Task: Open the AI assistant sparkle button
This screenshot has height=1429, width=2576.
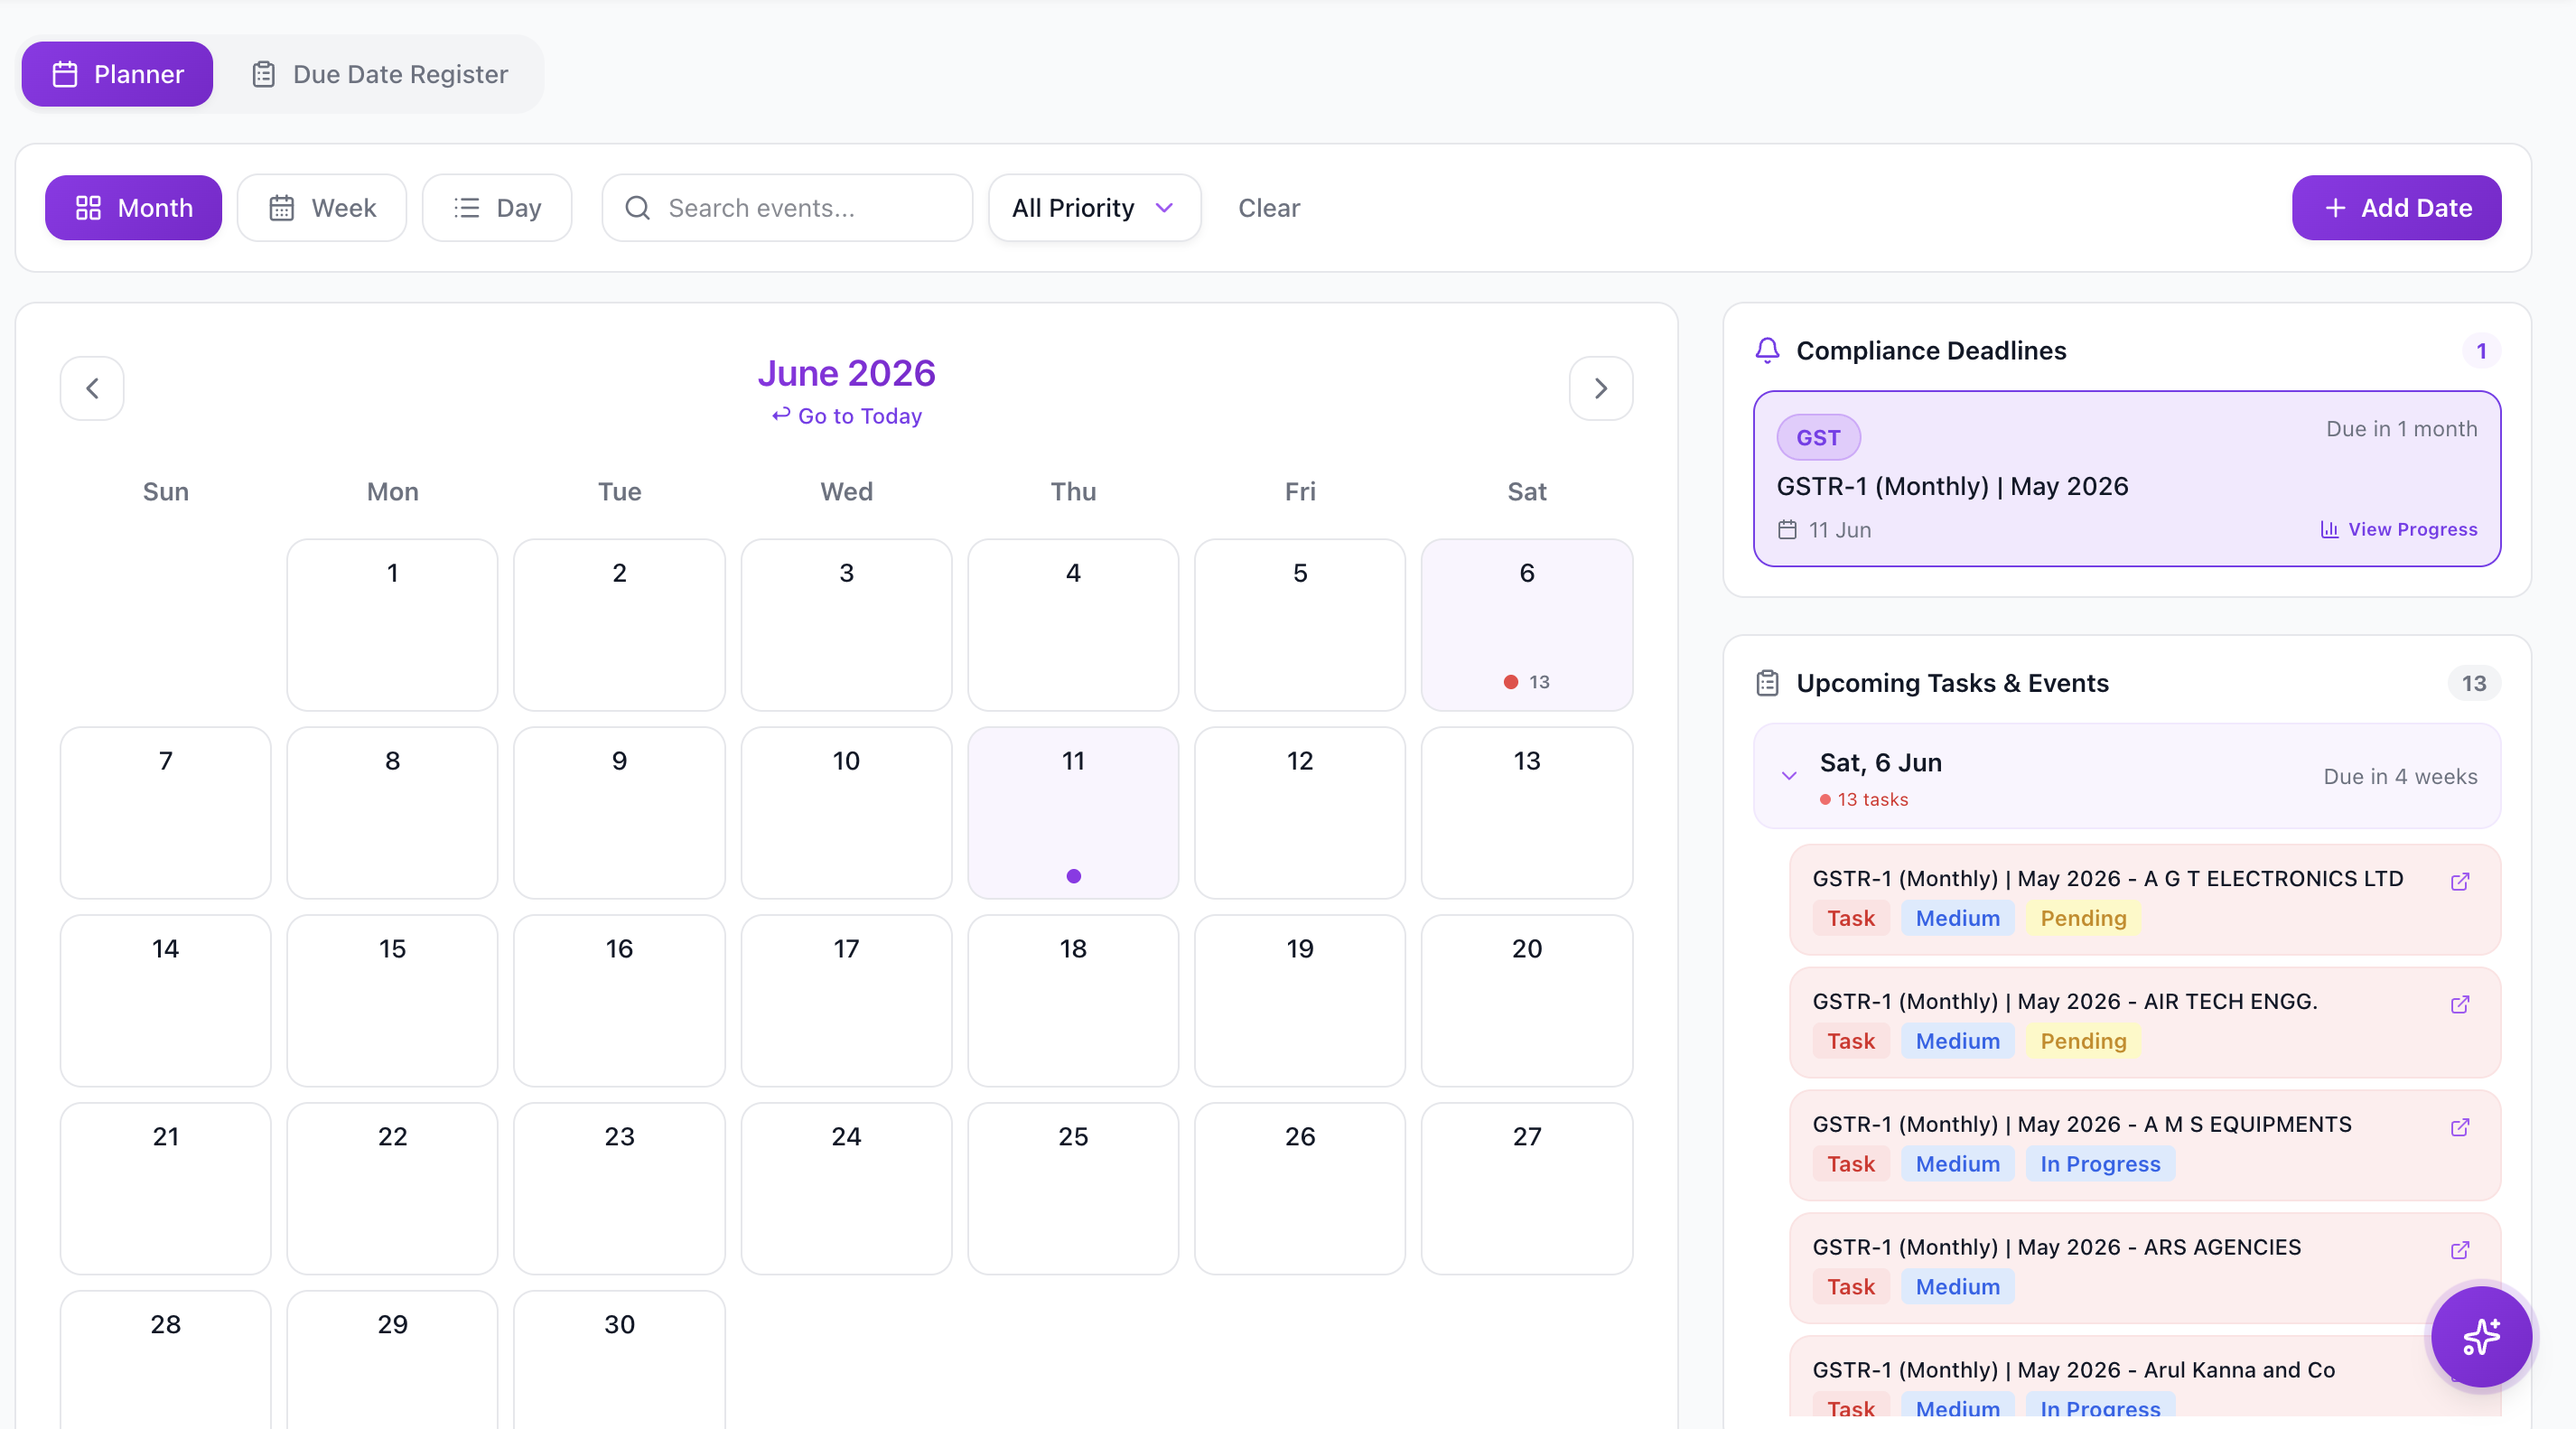Action: coord(2481,1337)
